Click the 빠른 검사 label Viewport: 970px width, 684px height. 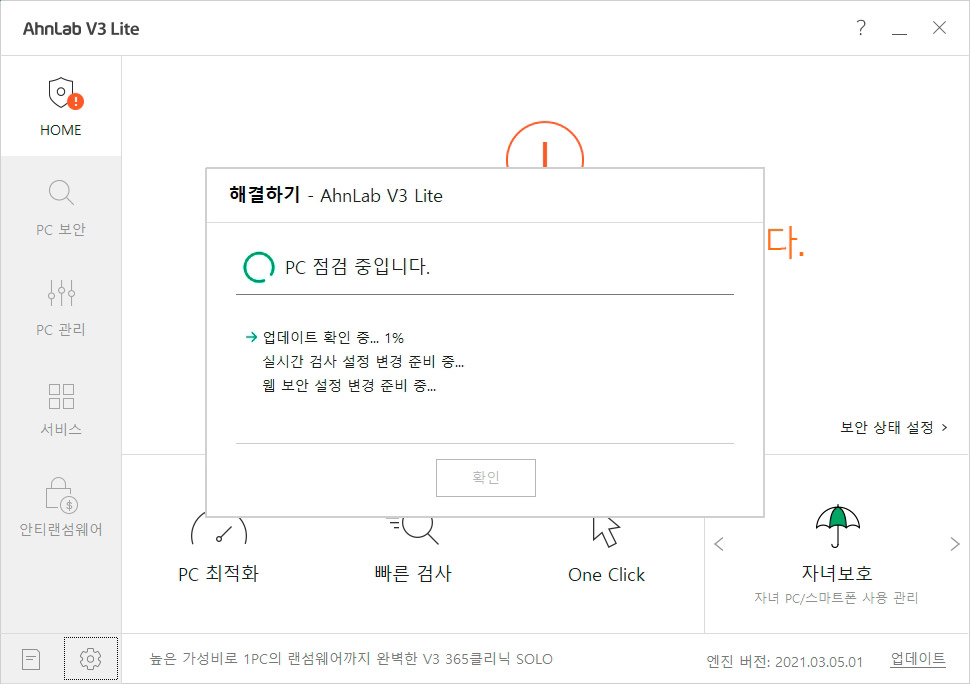[x=413, y=574]
